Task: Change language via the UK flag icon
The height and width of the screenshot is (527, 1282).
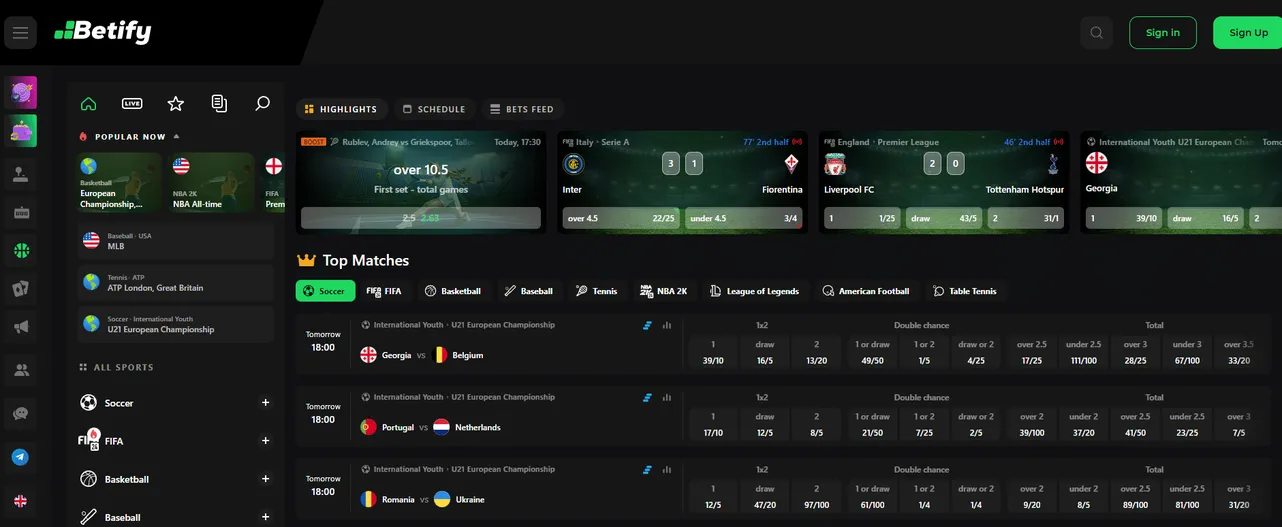Action: click(20, 501)
